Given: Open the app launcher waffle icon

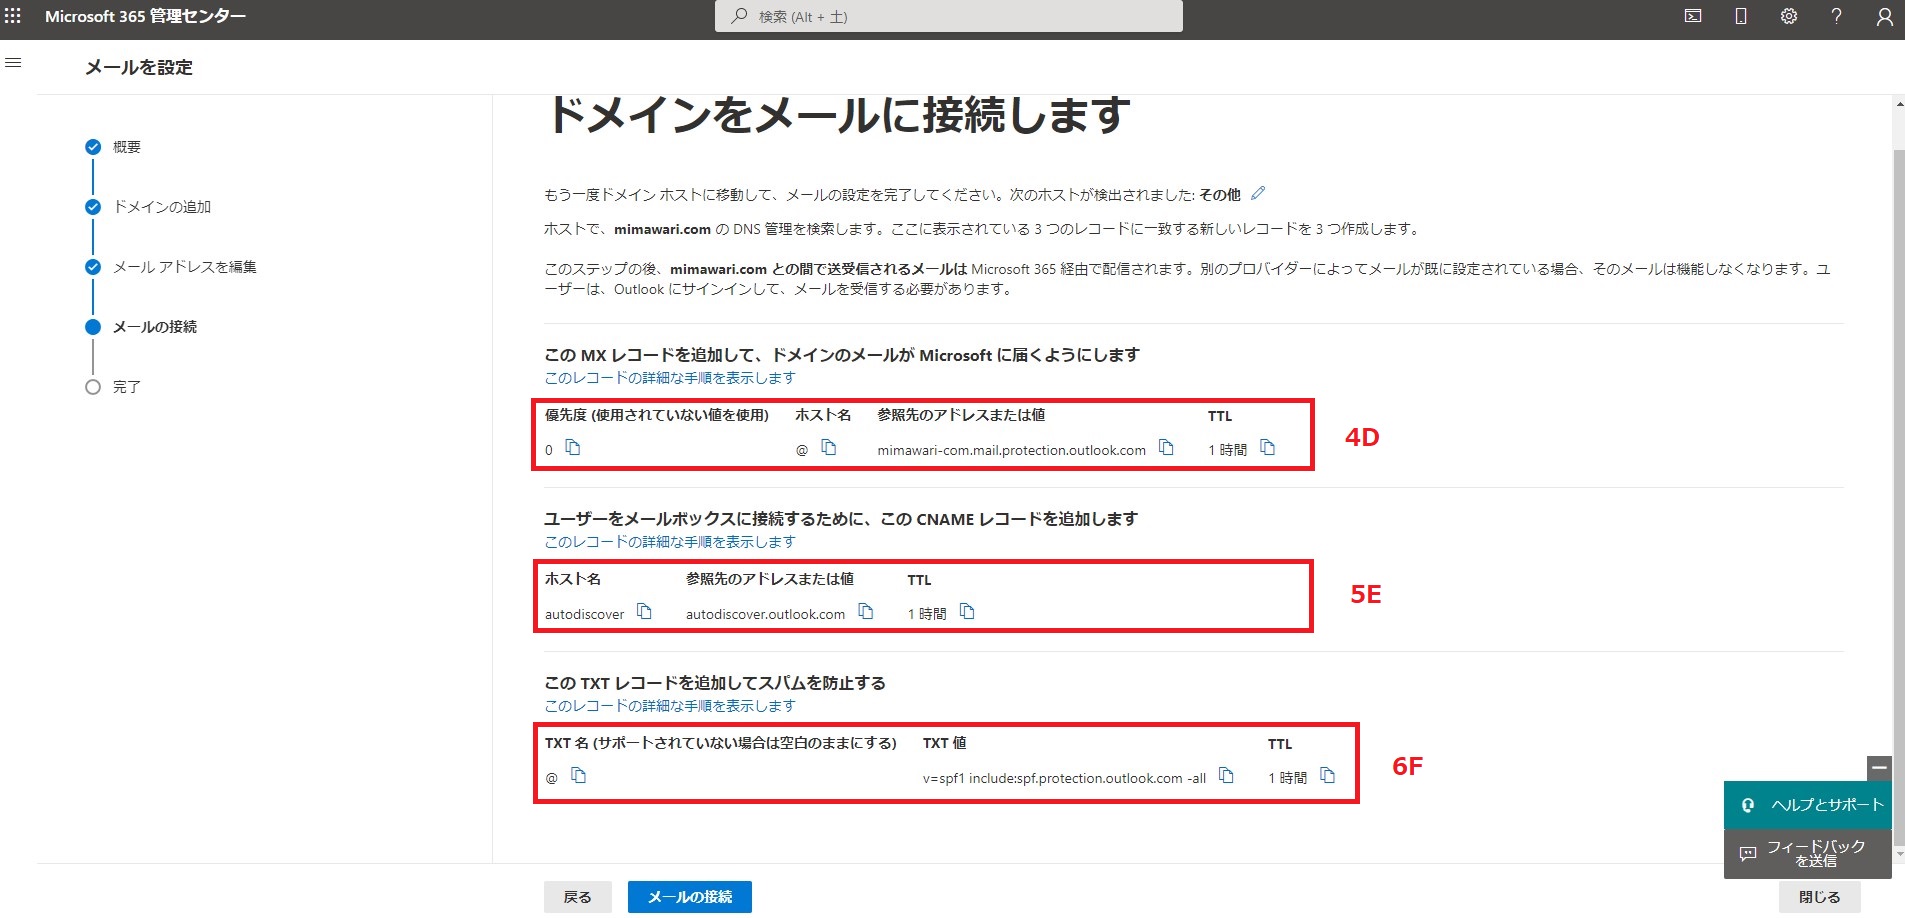Looking at the screenshot, I should (13, 16).
